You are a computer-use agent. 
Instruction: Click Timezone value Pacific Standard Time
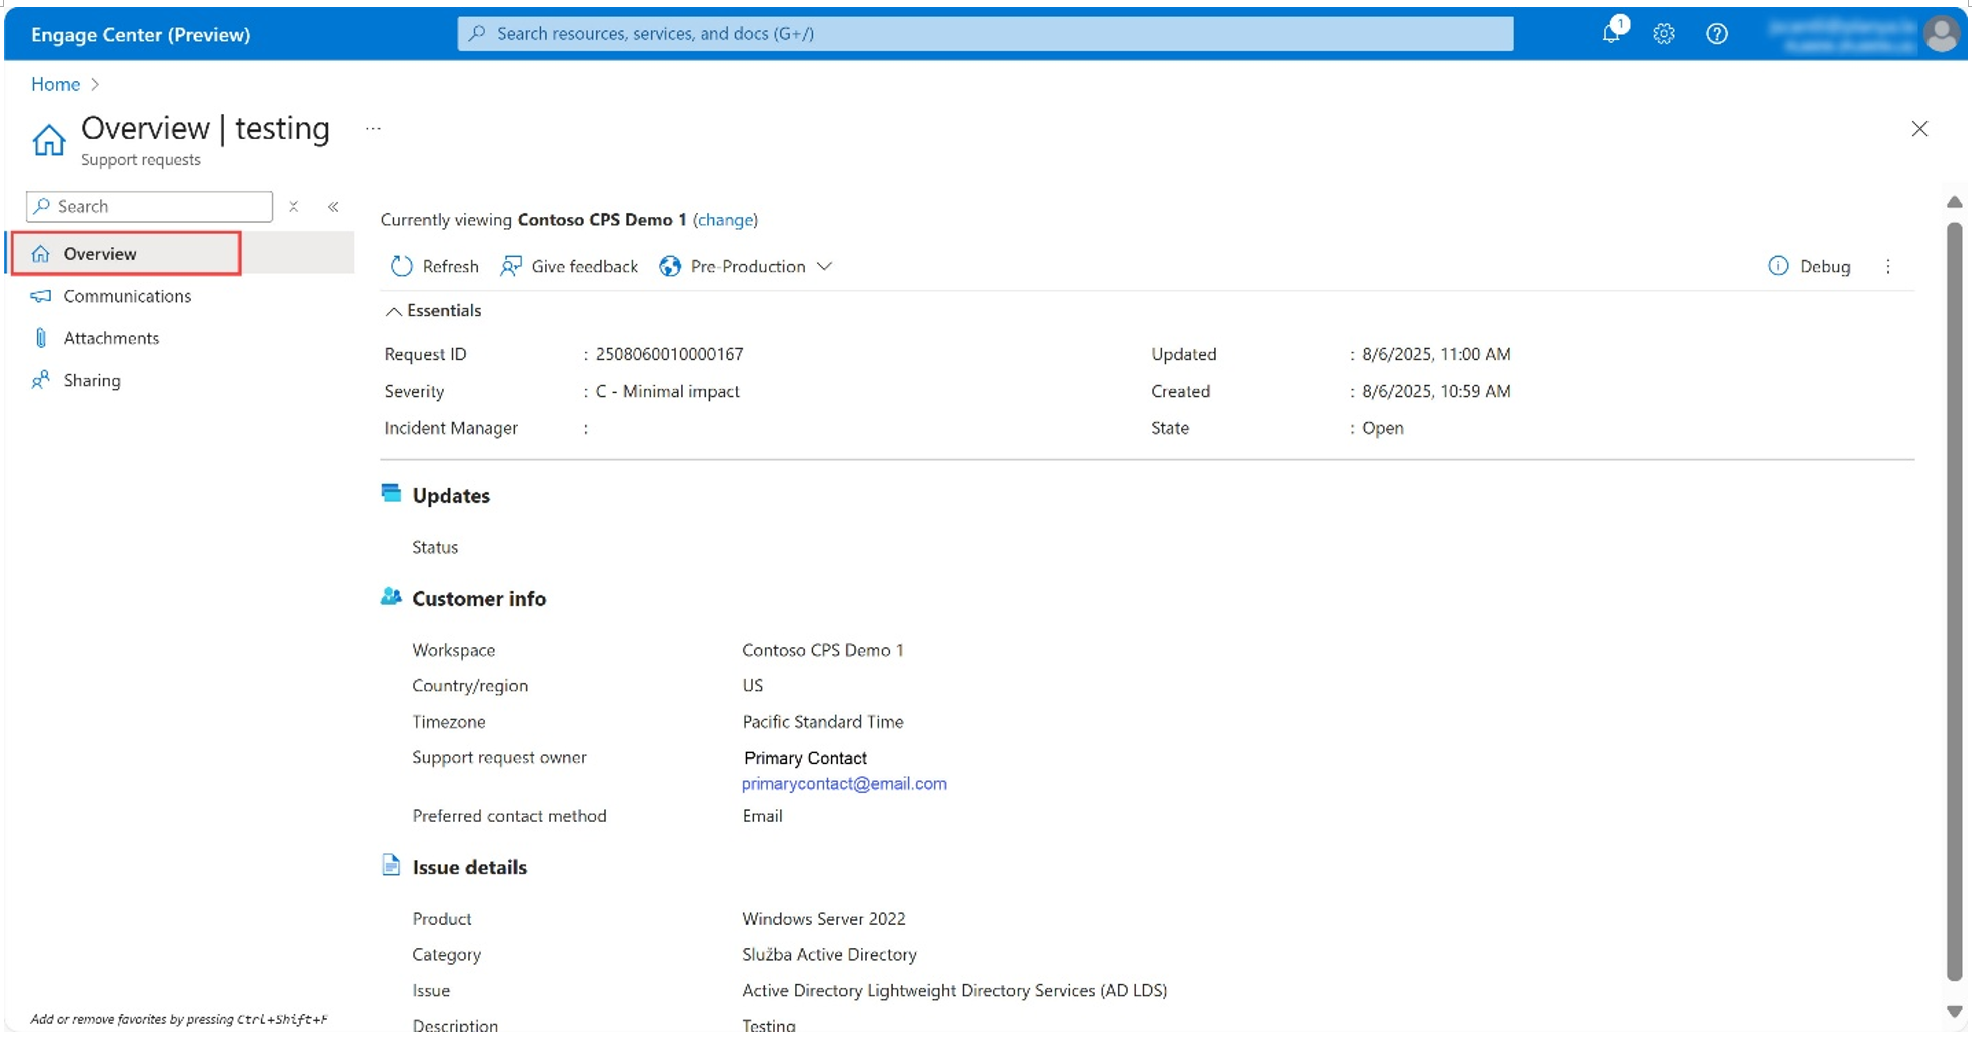pos(823,722)
